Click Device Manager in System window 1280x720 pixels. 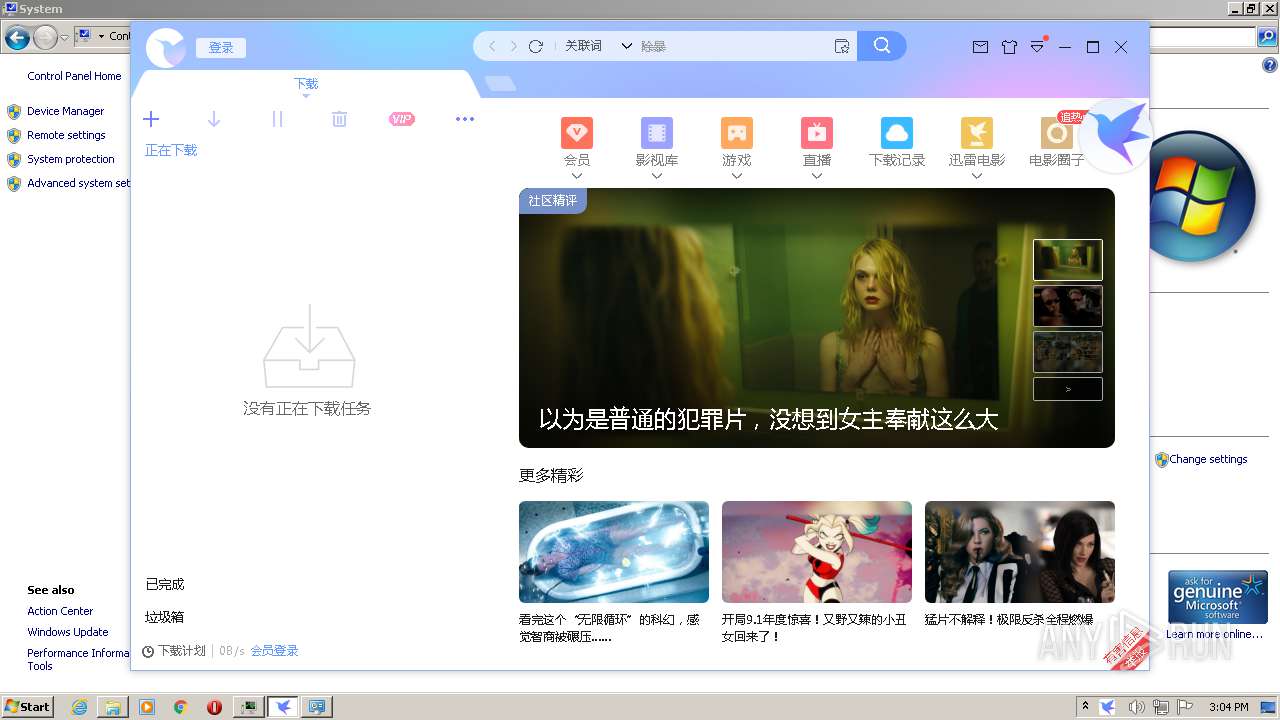point(66,111)
